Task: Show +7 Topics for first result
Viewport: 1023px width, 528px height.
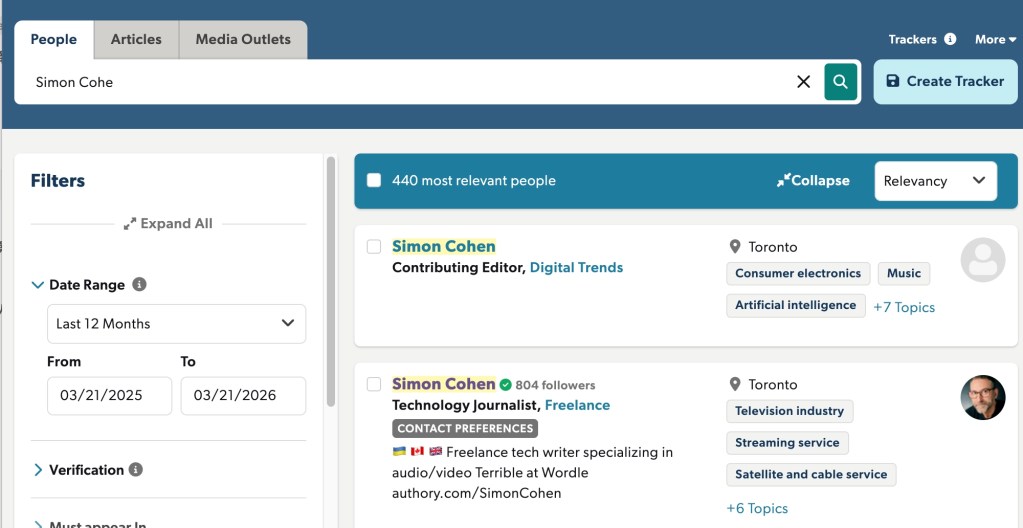Action: tap(904, 307)
